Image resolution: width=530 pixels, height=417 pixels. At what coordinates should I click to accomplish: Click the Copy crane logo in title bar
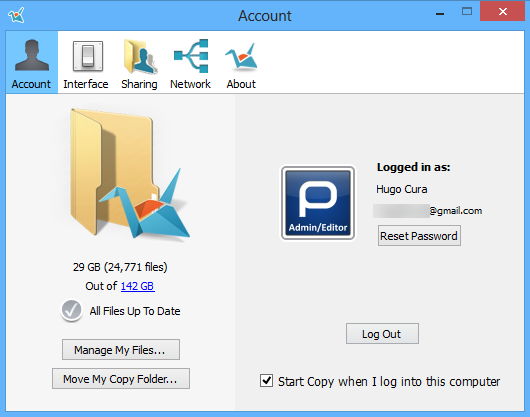[17, 15]
